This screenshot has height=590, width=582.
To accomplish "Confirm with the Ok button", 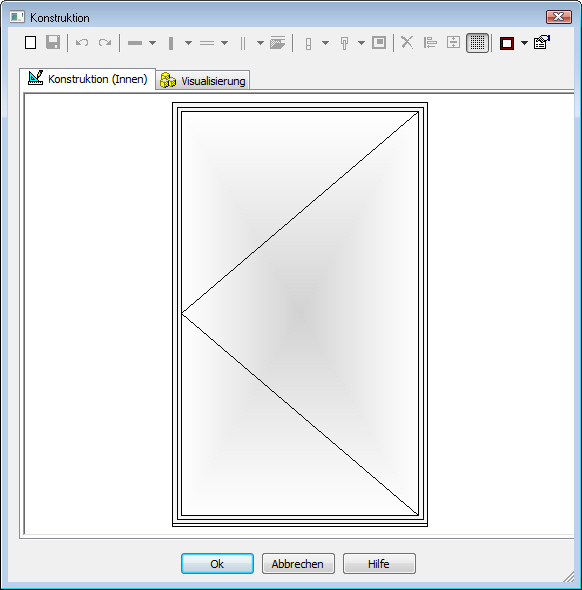I will pyautogui.click(x=217, y=563).
